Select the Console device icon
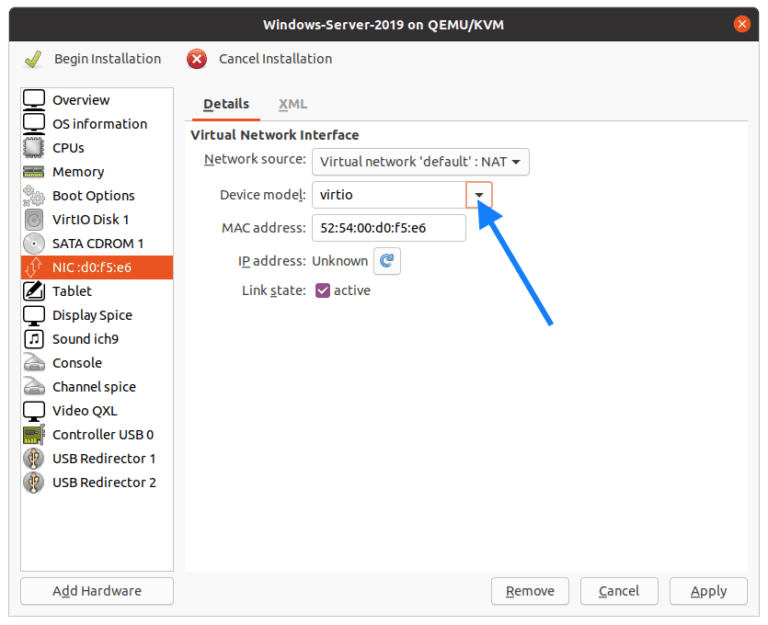 pyautogui.click(x=34, y=363)
